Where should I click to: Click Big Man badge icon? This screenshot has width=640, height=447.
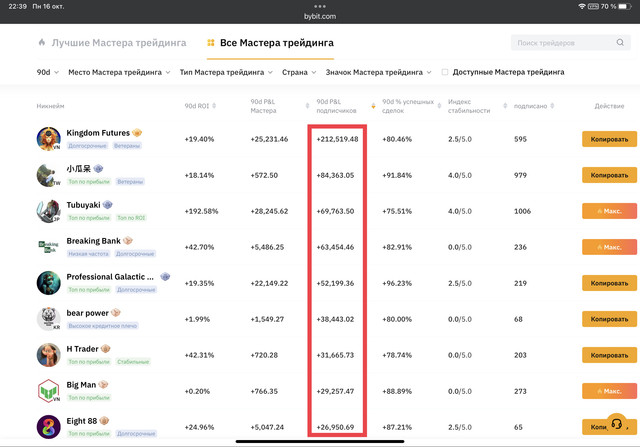click(103, 385)
